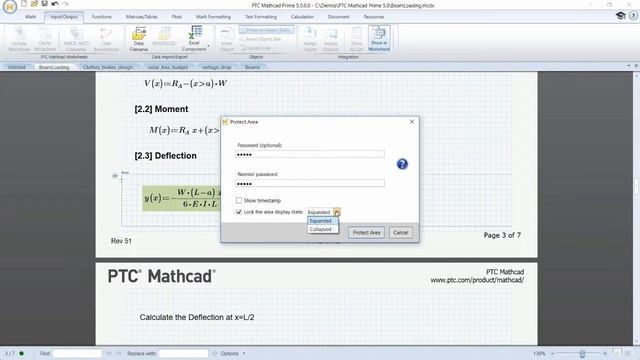
Task: Switch to the Beams worksheet tab
Action: [x=253, y=67]
